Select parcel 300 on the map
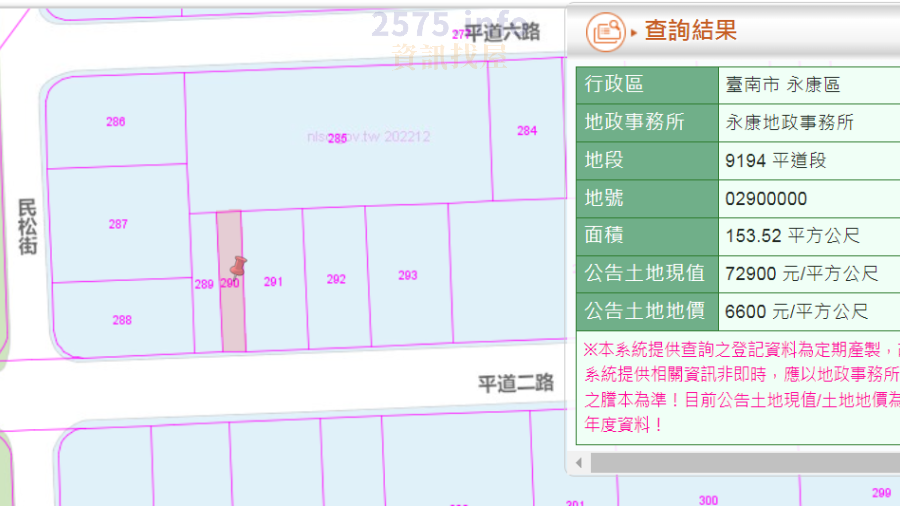 708,500
